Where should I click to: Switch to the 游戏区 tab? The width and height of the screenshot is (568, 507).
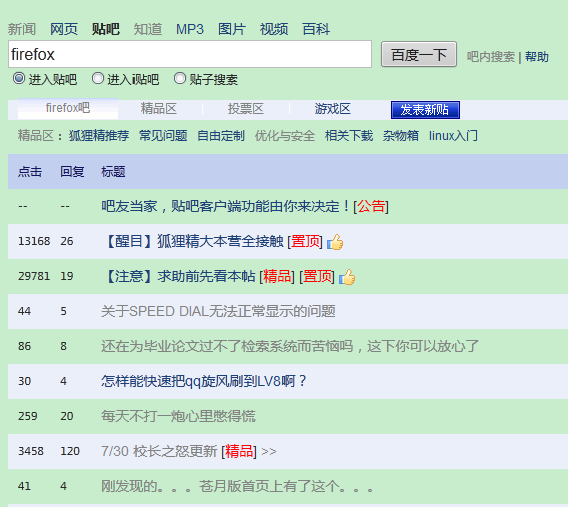pyautogui.click(x=333, y=109)
